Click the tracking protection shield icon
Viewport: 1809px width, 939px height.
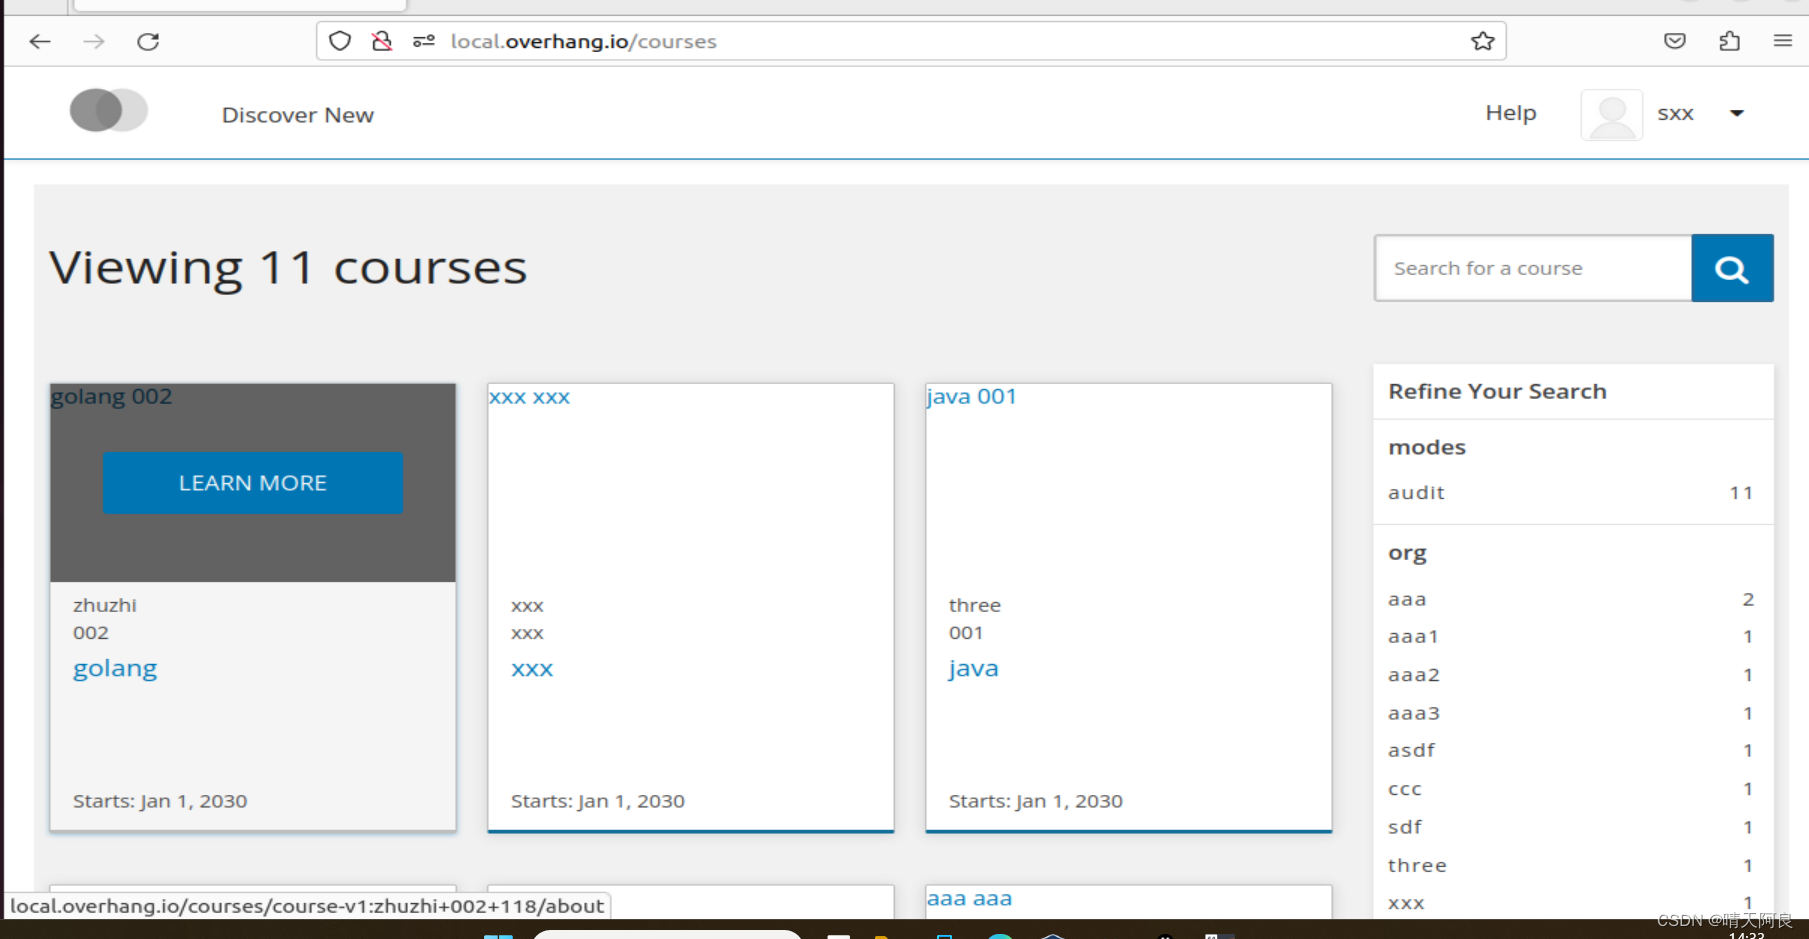(340, 40)
